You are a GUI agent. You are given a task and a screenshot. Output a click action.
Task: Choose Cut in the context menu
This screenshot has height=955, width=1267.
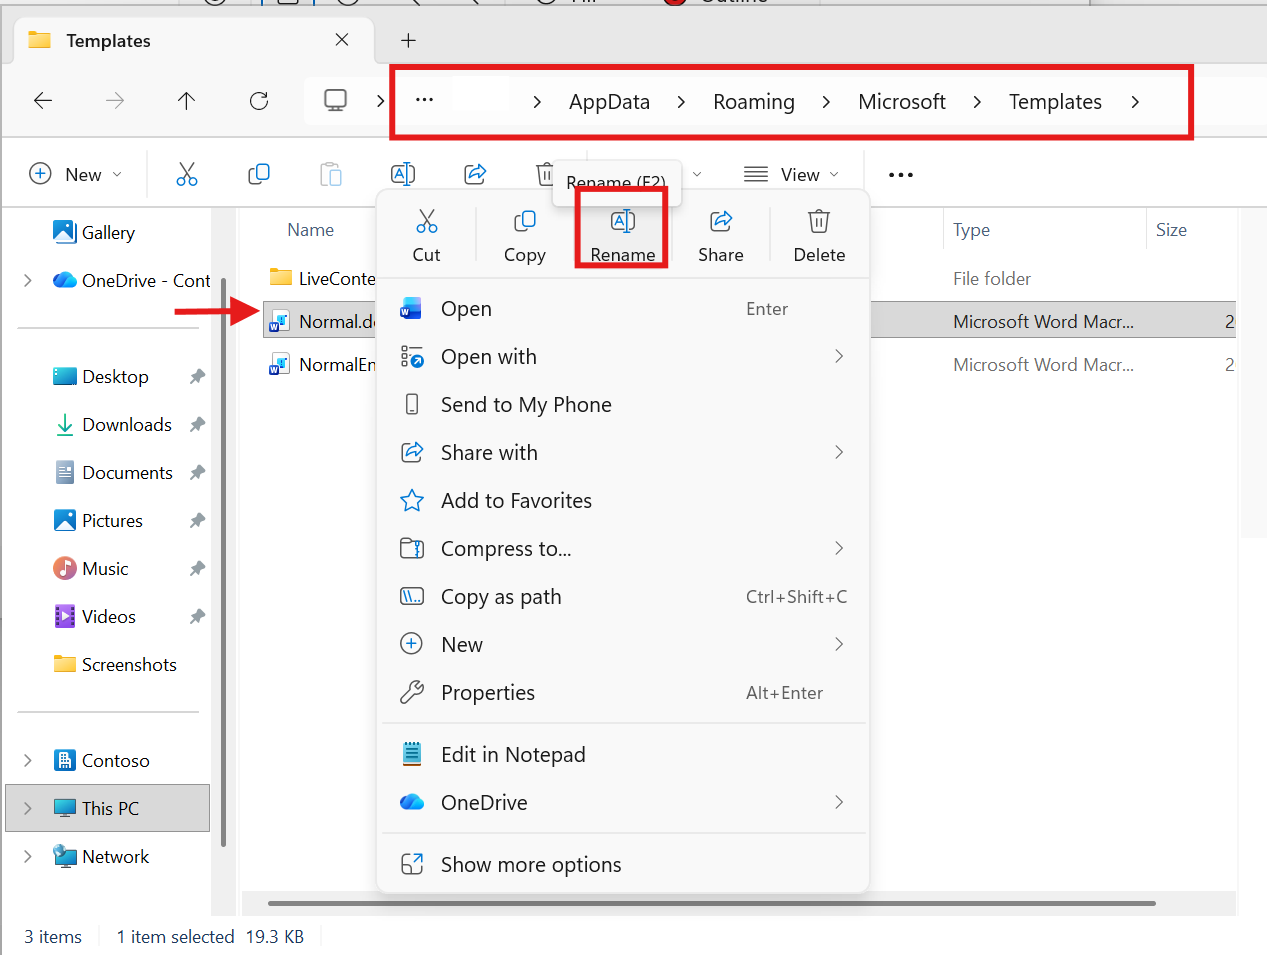coord(427,236)
